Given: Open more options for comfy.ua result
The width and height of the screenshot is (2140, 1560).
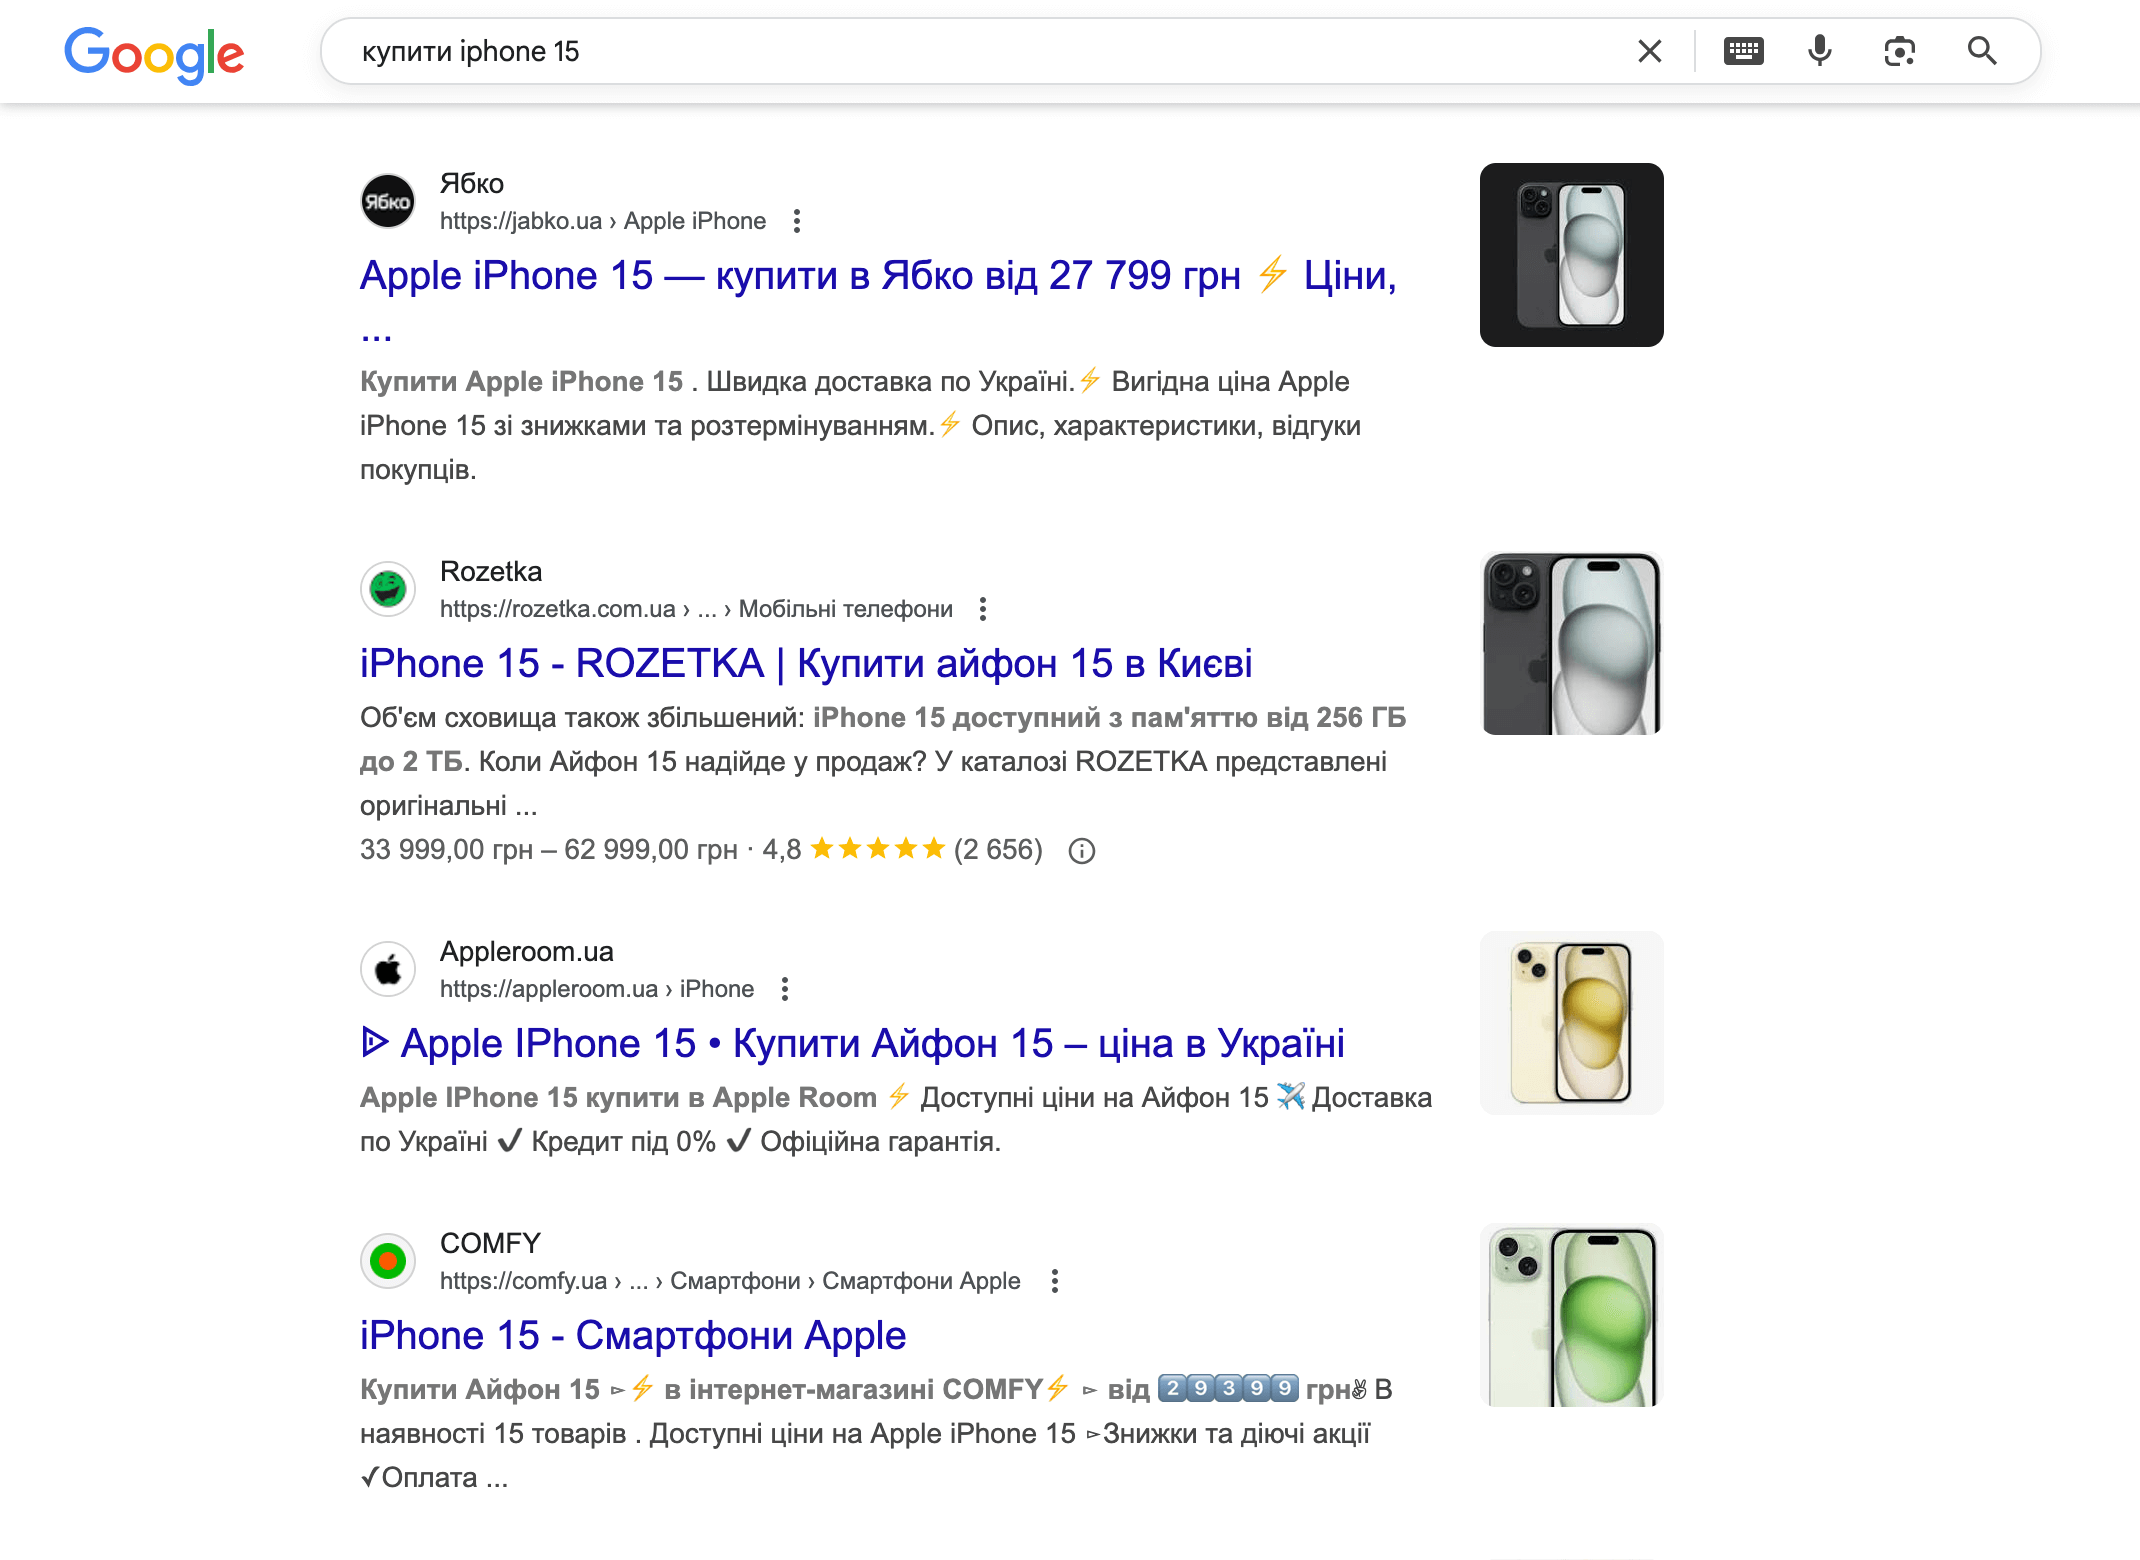Looking at the screenshot, I should point(1055,1281).
